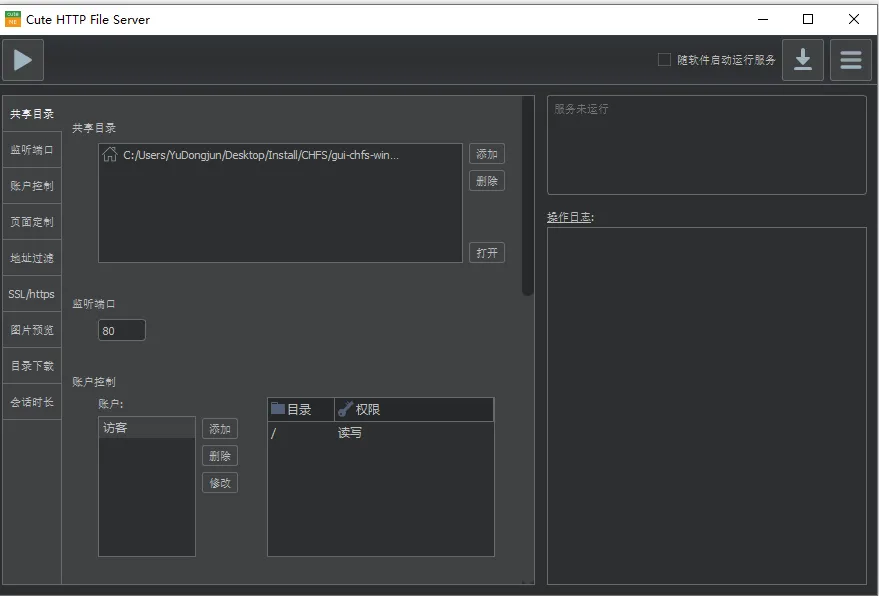Switch to the 监听端口 tab

(32, 150)
